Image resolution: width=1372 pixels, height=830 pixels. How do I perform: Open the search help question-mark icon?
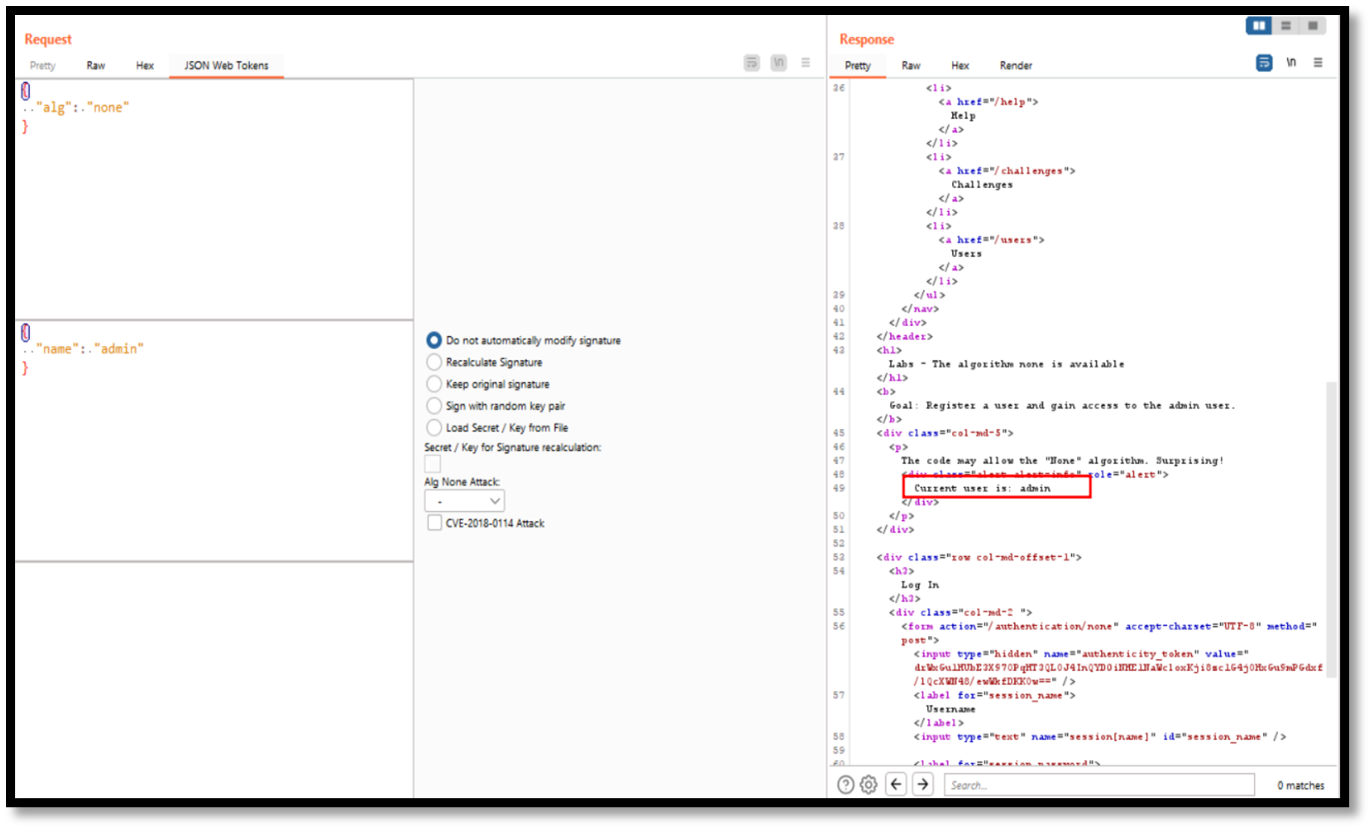[x=846, y=785]
